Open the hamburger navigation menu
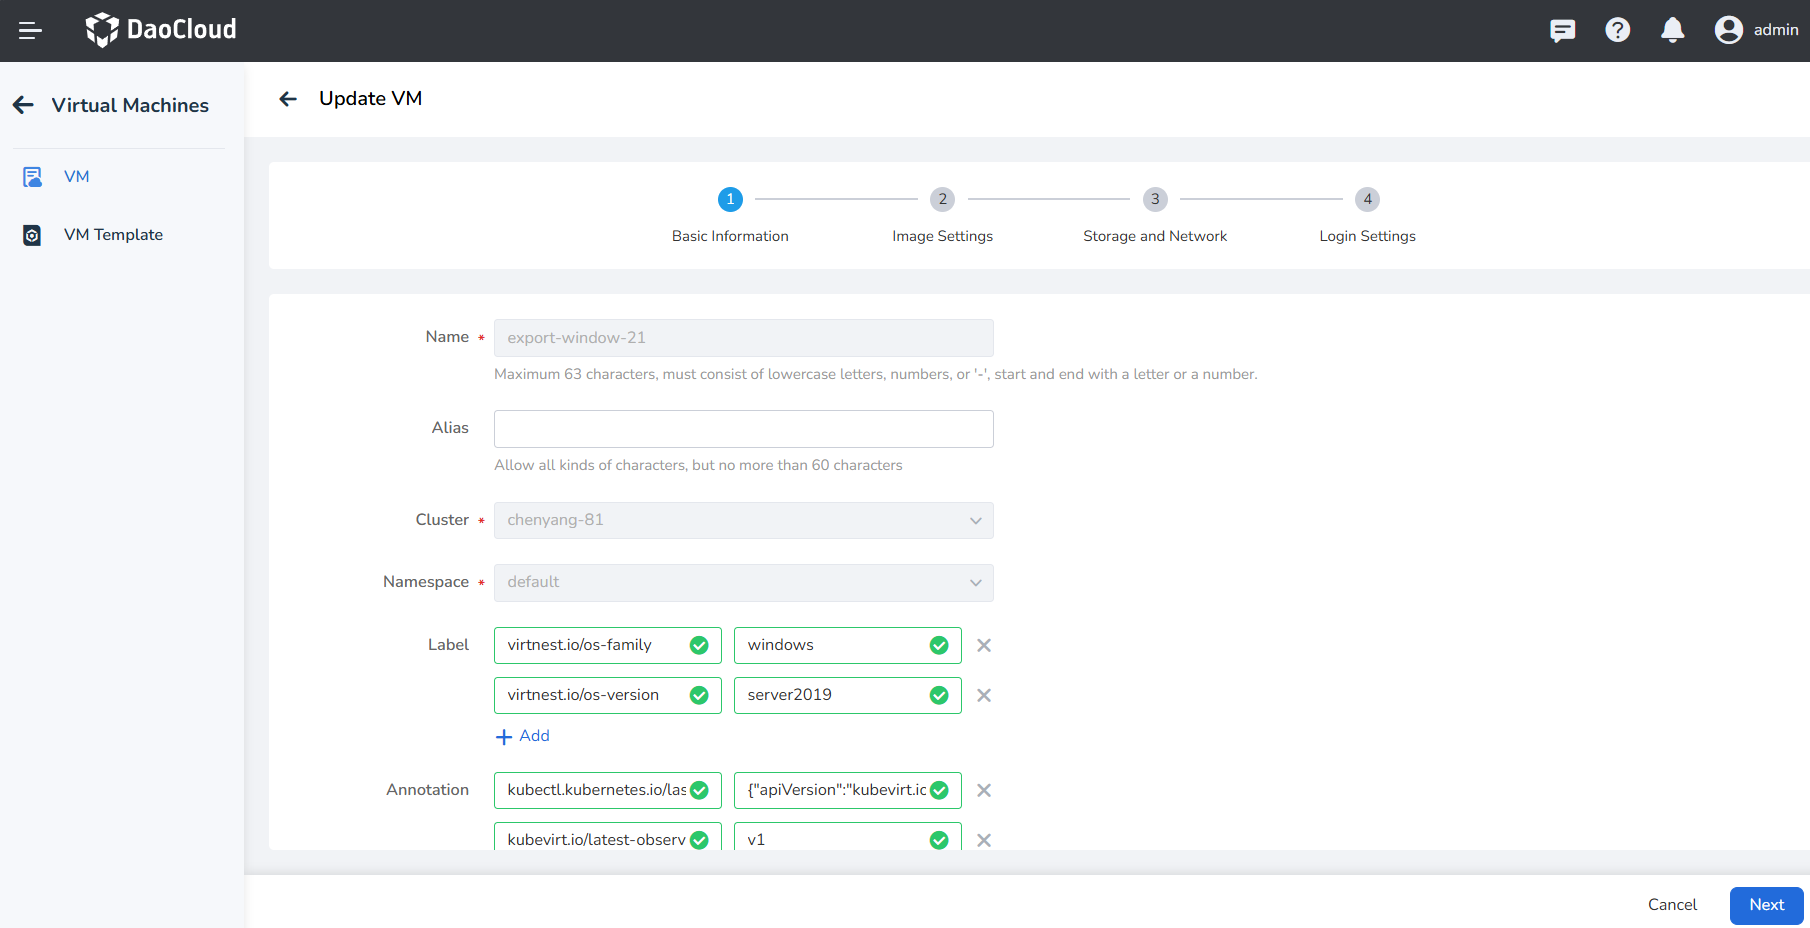The image size is (1810, 928). (x=30, y=31)
